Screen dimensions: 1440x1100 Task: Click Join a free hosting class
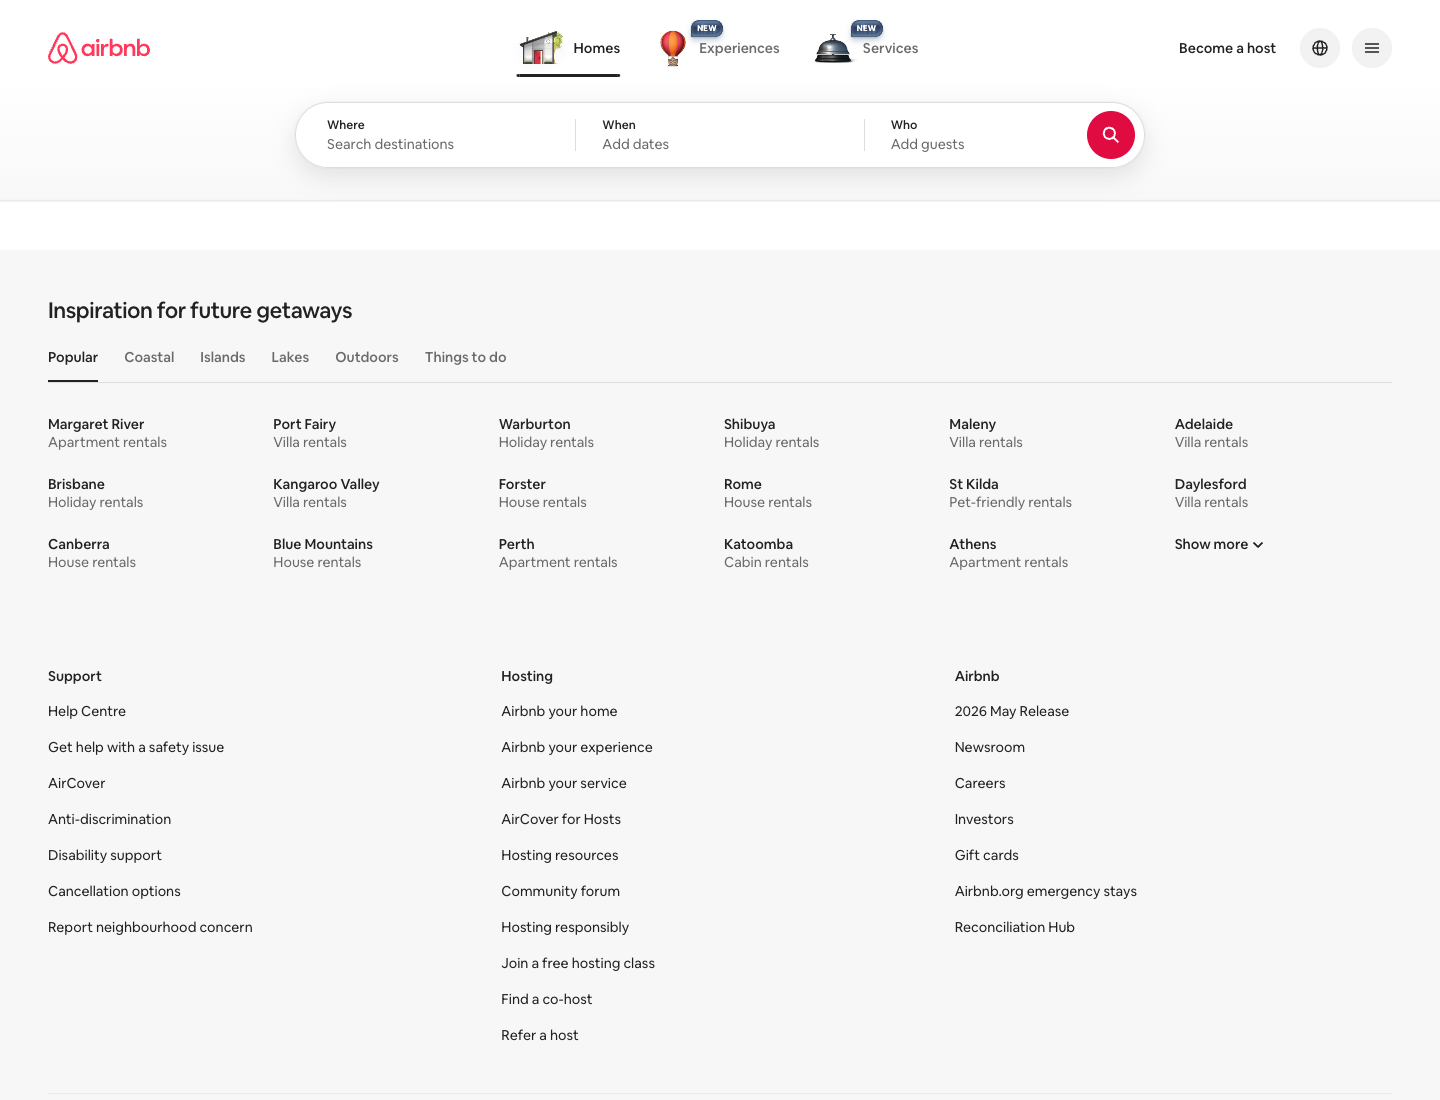(x=578, y=963)
